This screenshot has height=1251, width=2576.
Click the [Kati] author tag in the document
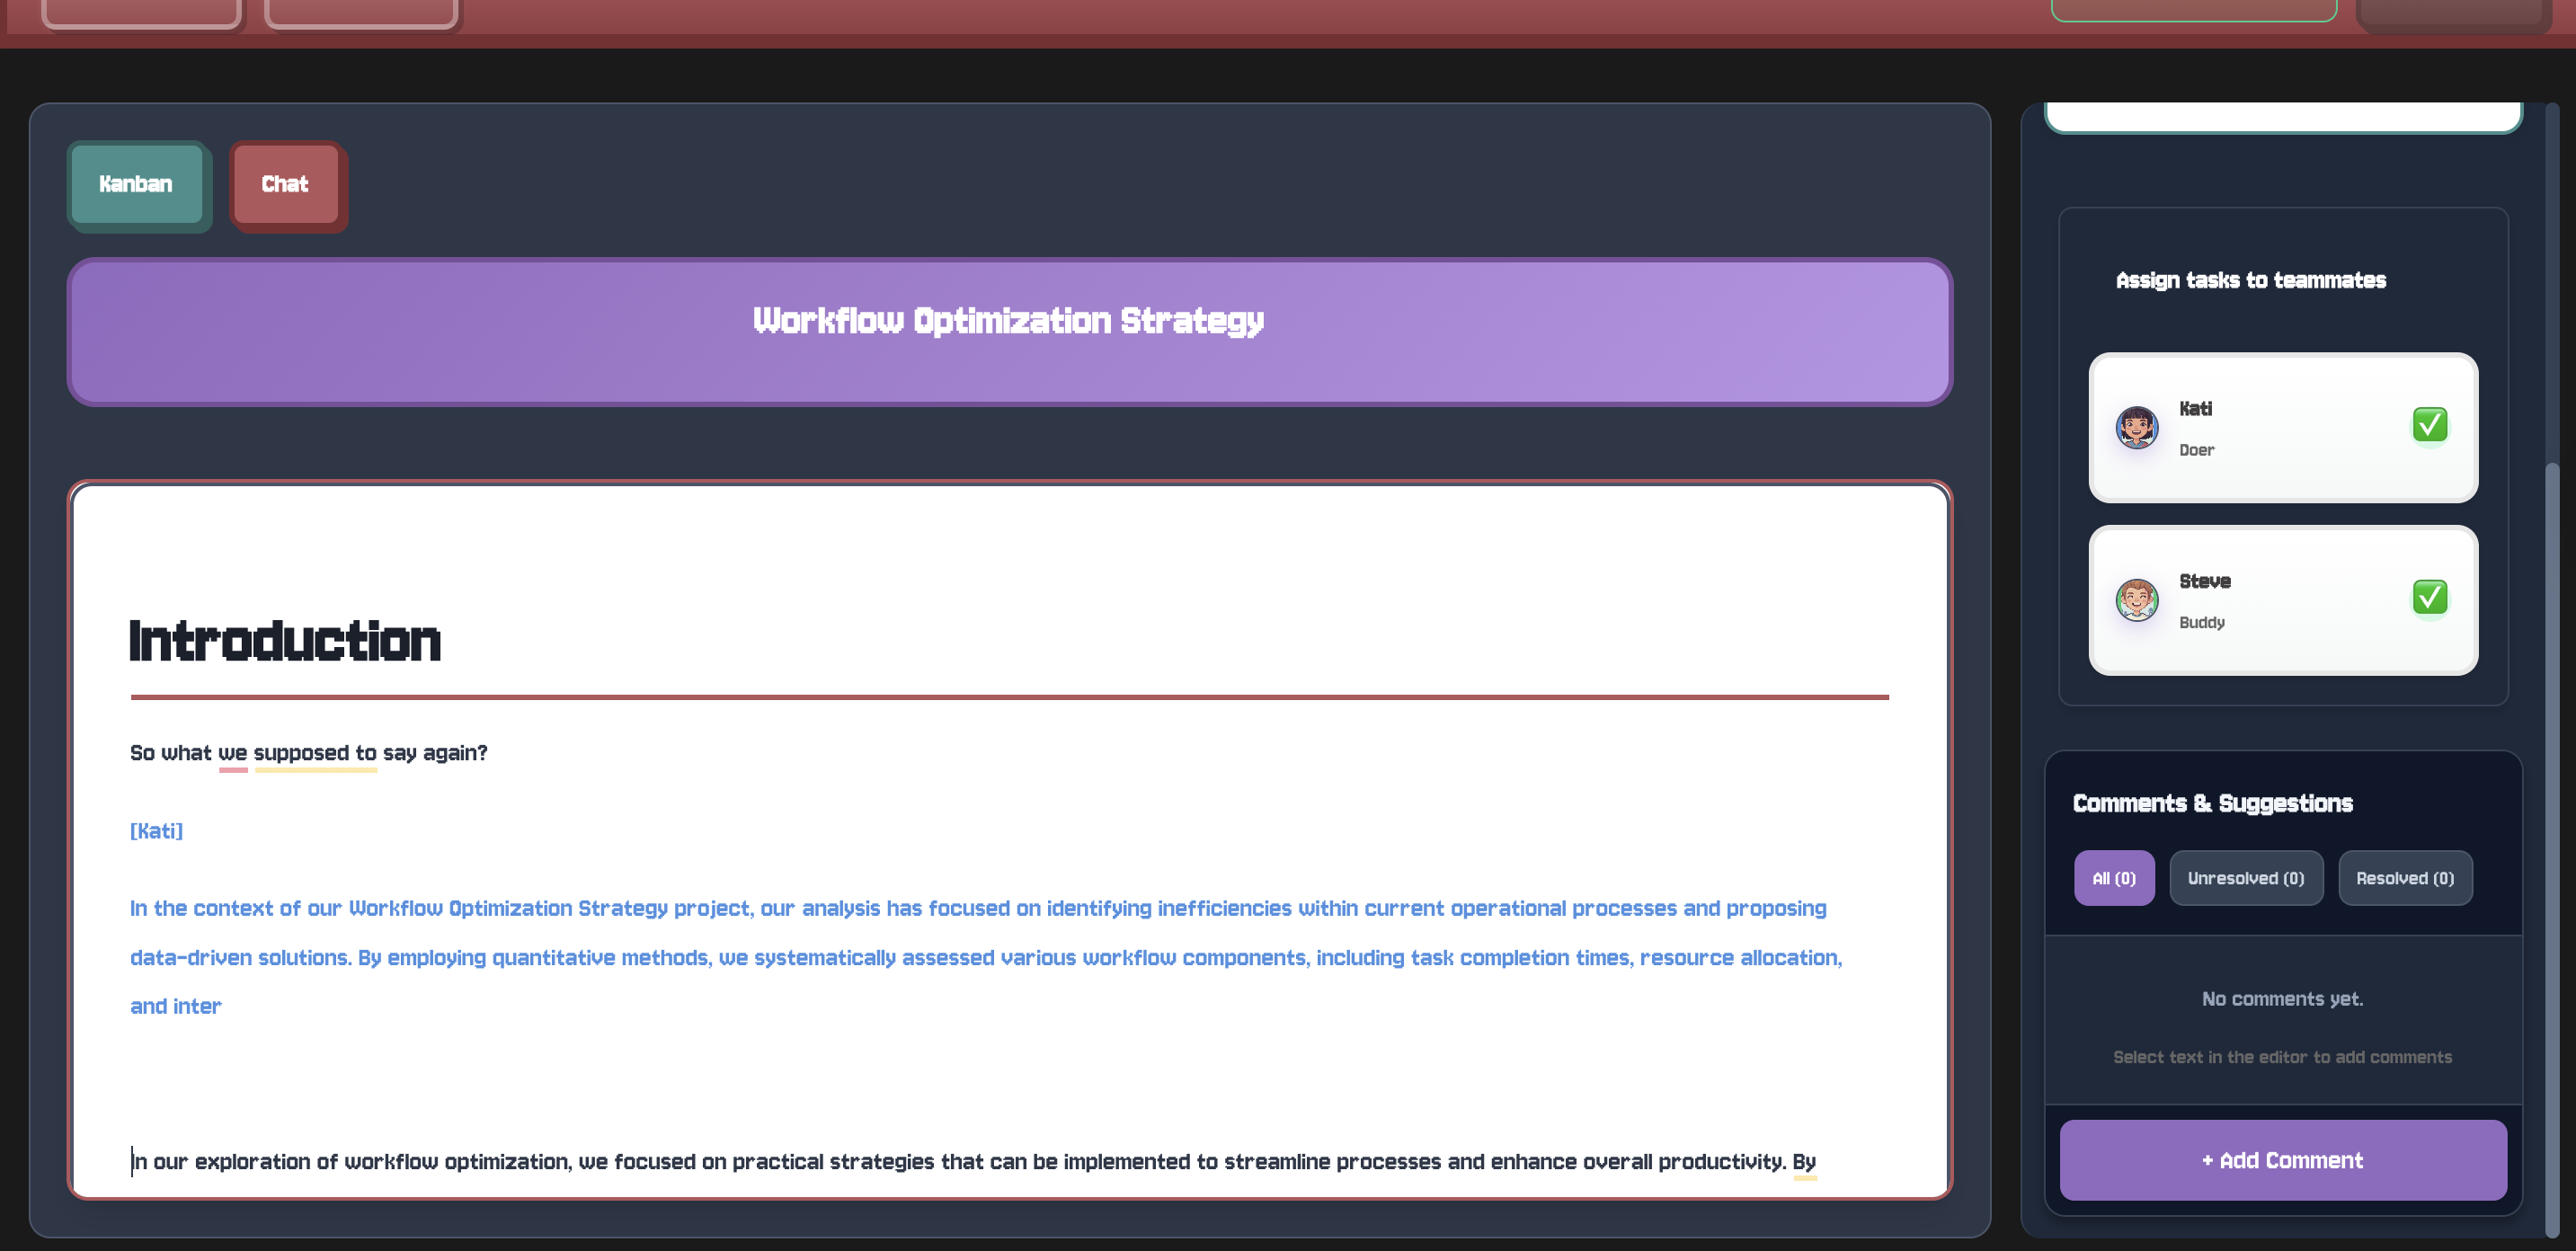[x=156, y=831]
